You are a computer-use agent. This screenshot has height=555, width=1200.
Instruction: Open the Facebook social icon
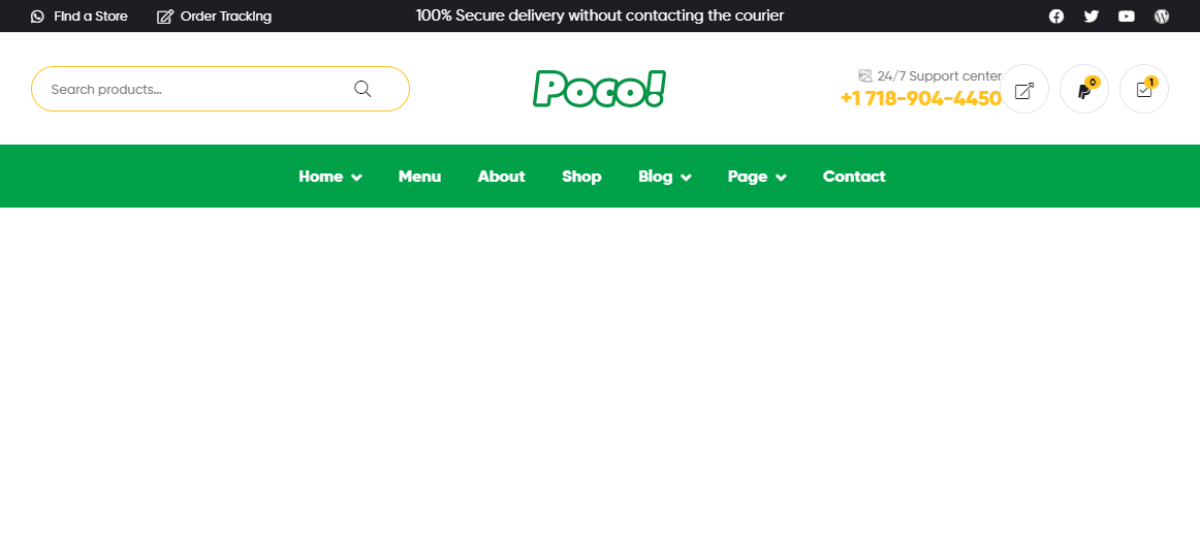tap(1056, 16)
